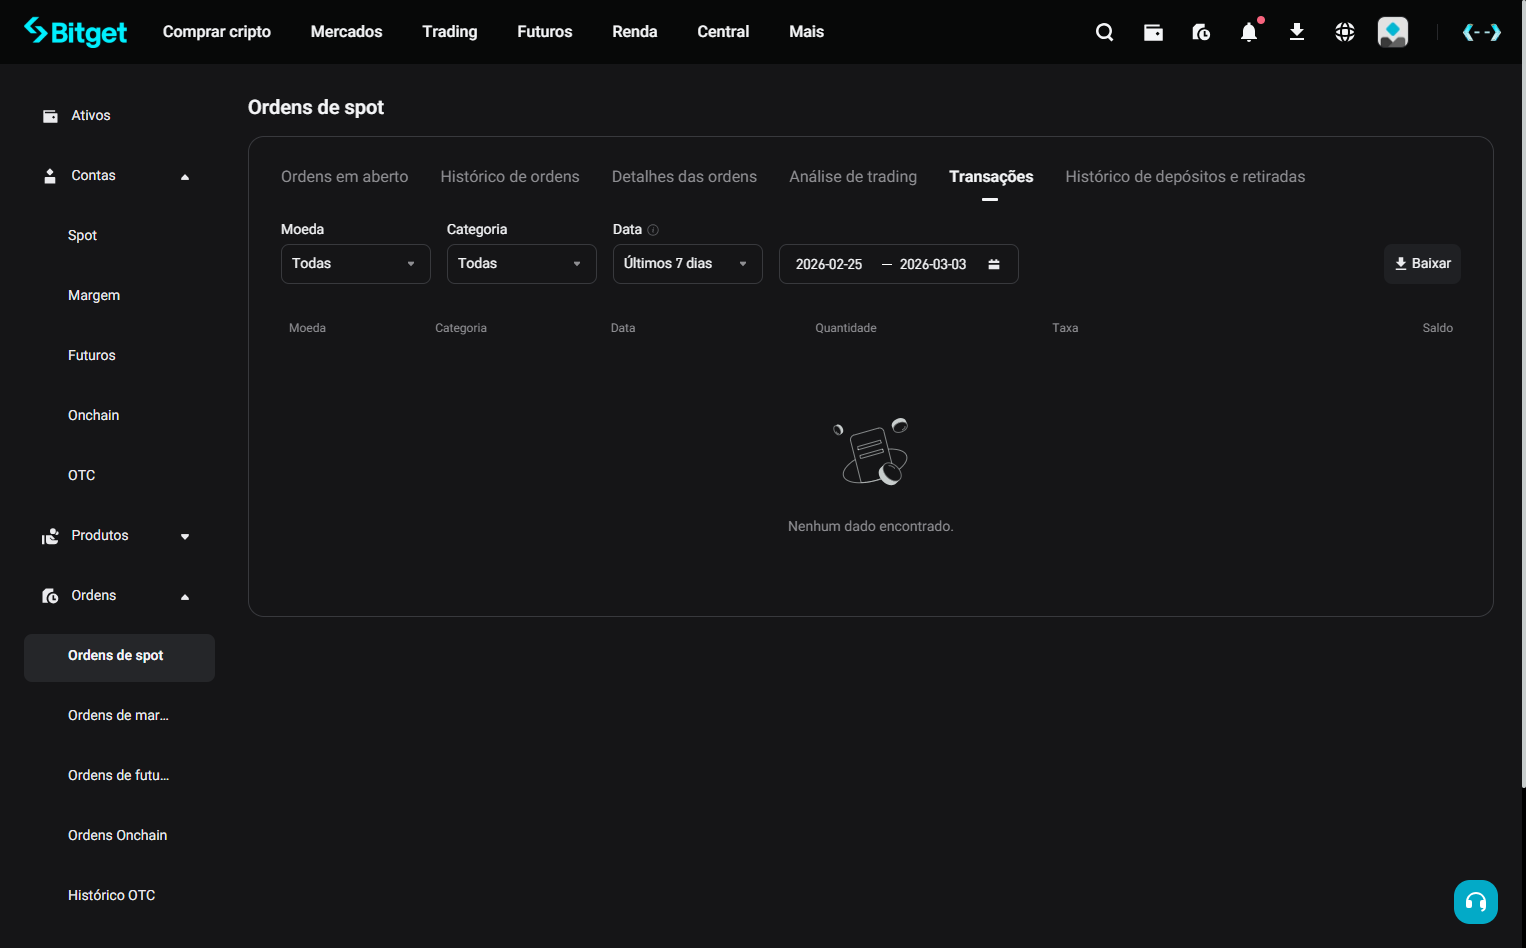Click the code brackets icon in header

click(1481, 32)
